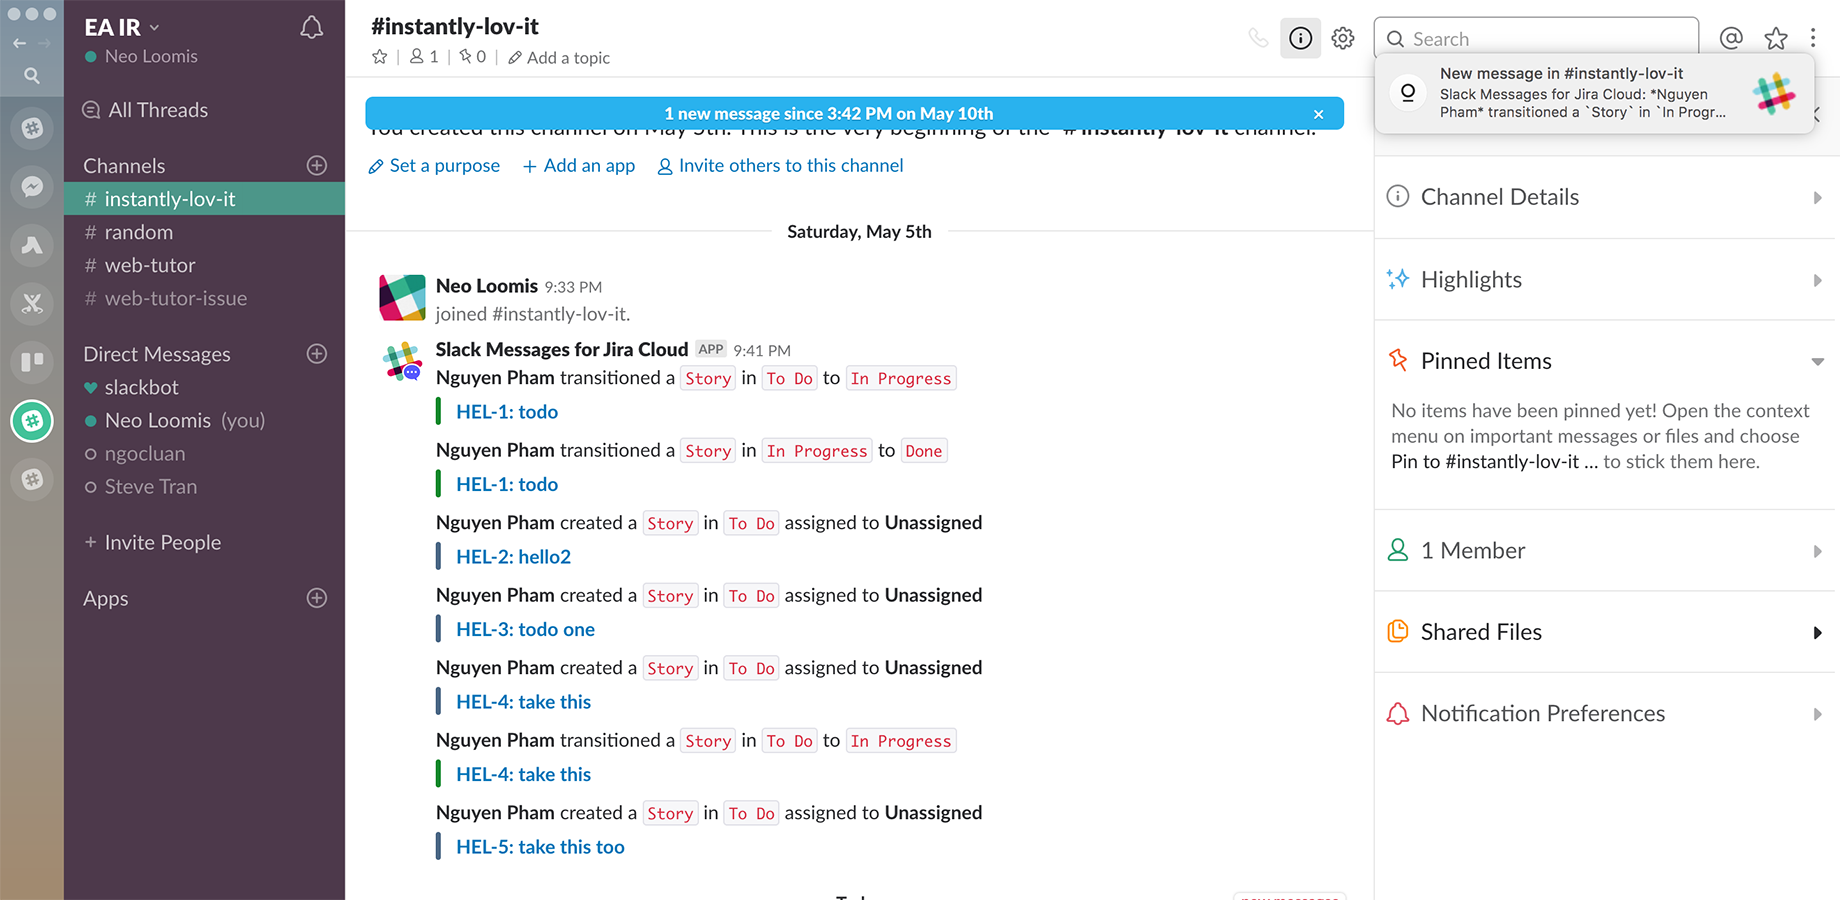View the channel's member count icon in header
1840x900 pixels.
424,57
